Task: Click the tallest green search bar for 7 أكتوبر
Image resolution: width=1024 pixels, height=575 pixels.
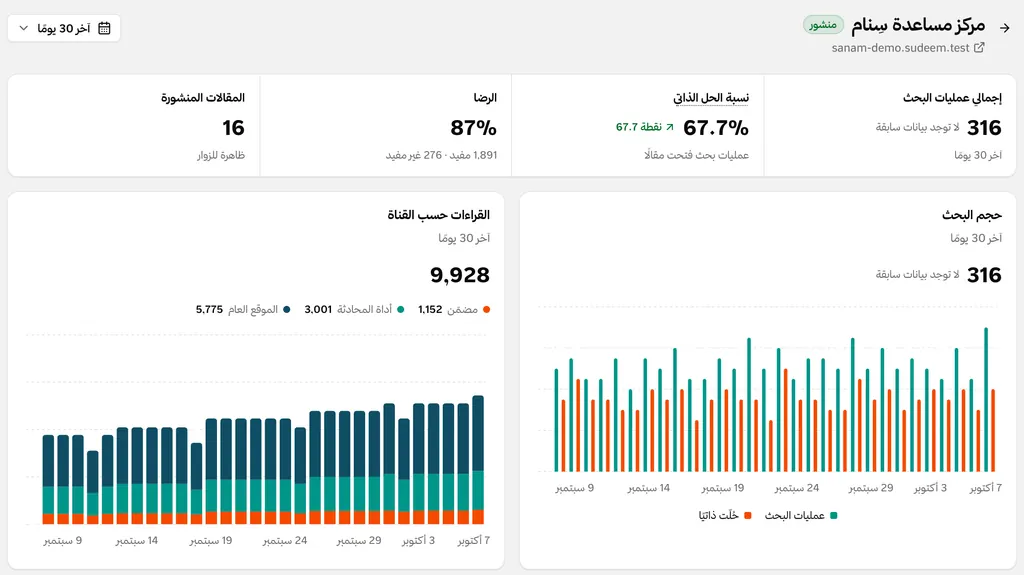Action: point(986,400)
